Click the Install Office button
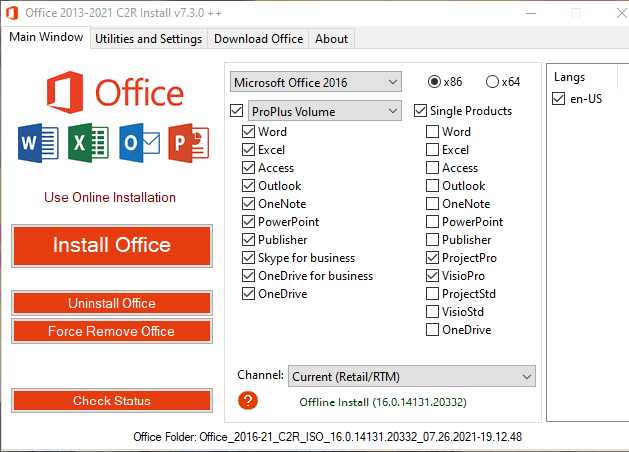Viewport: 629px width, 452px height. click(x=112, y=245)
